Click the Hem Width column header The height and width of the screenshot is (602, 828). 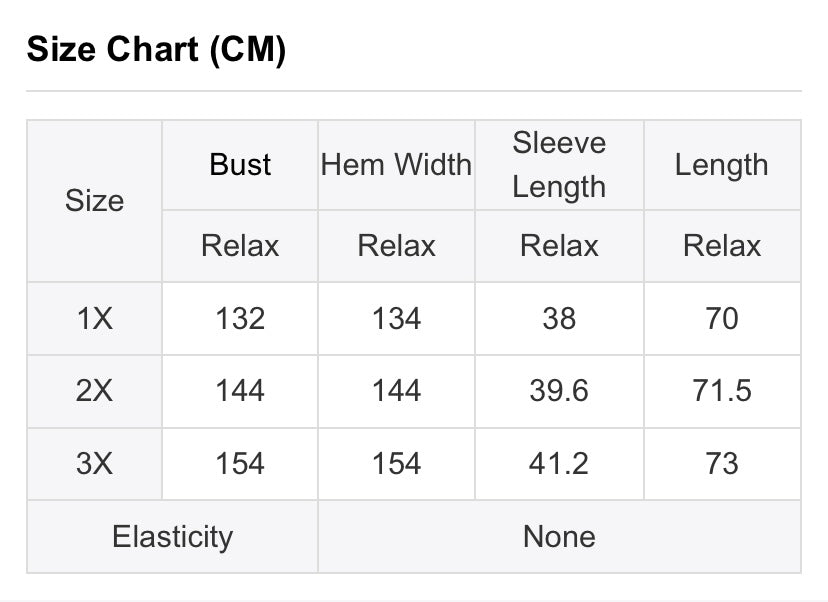(397, 165)
